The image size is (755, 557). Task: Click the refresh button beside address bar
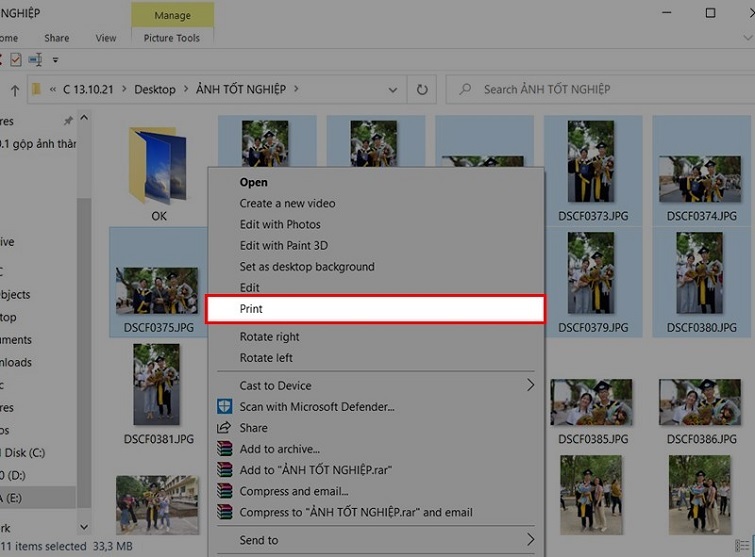422,89
